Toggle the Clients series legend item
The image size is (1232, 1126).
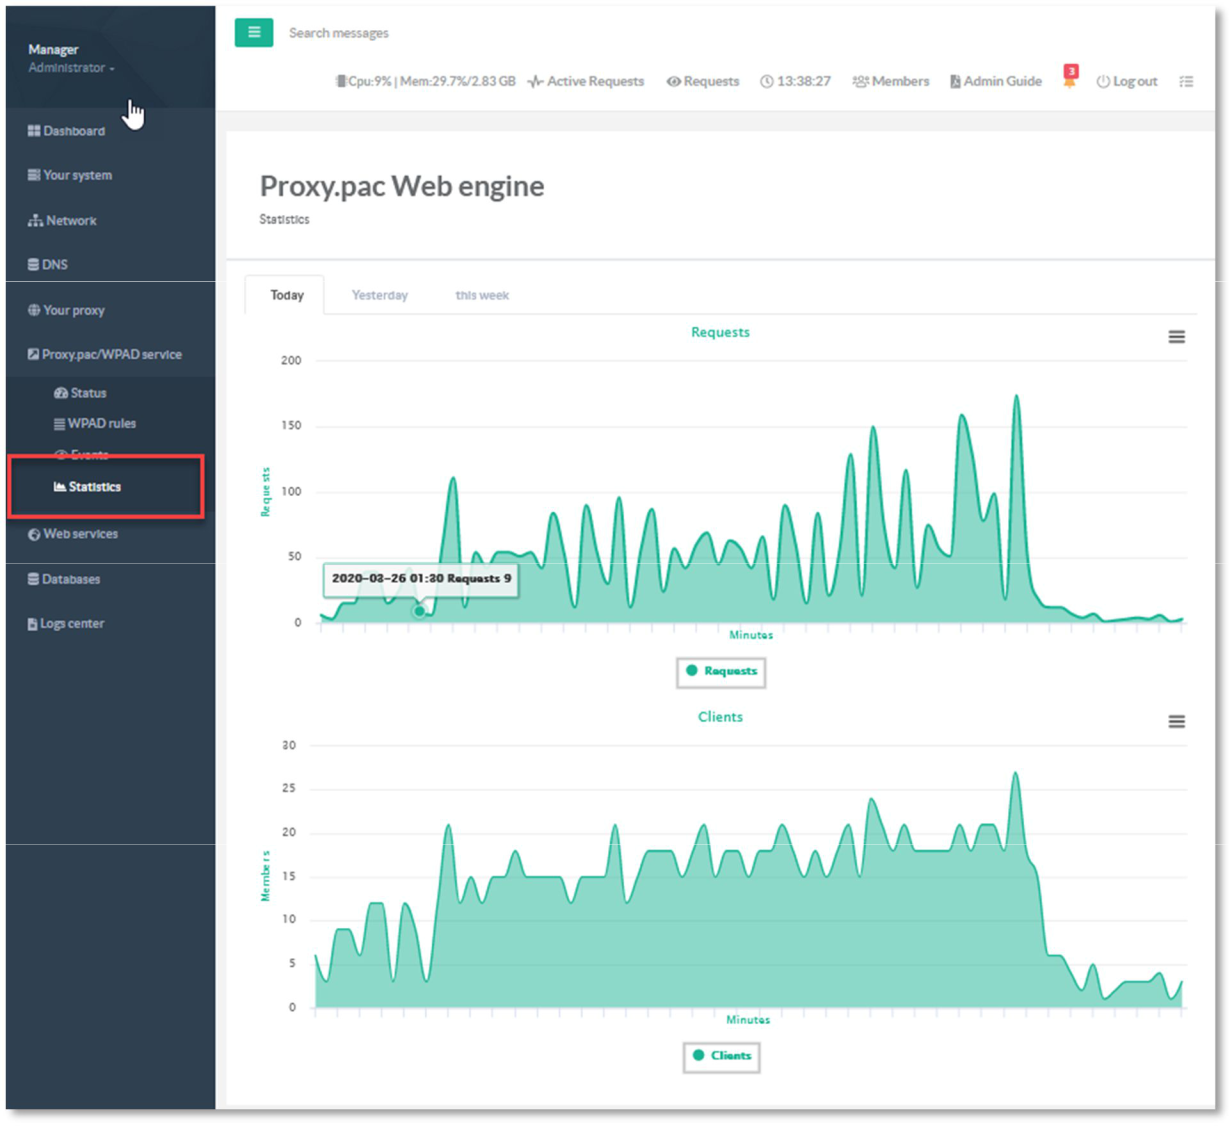click(x=722, y=1056)
